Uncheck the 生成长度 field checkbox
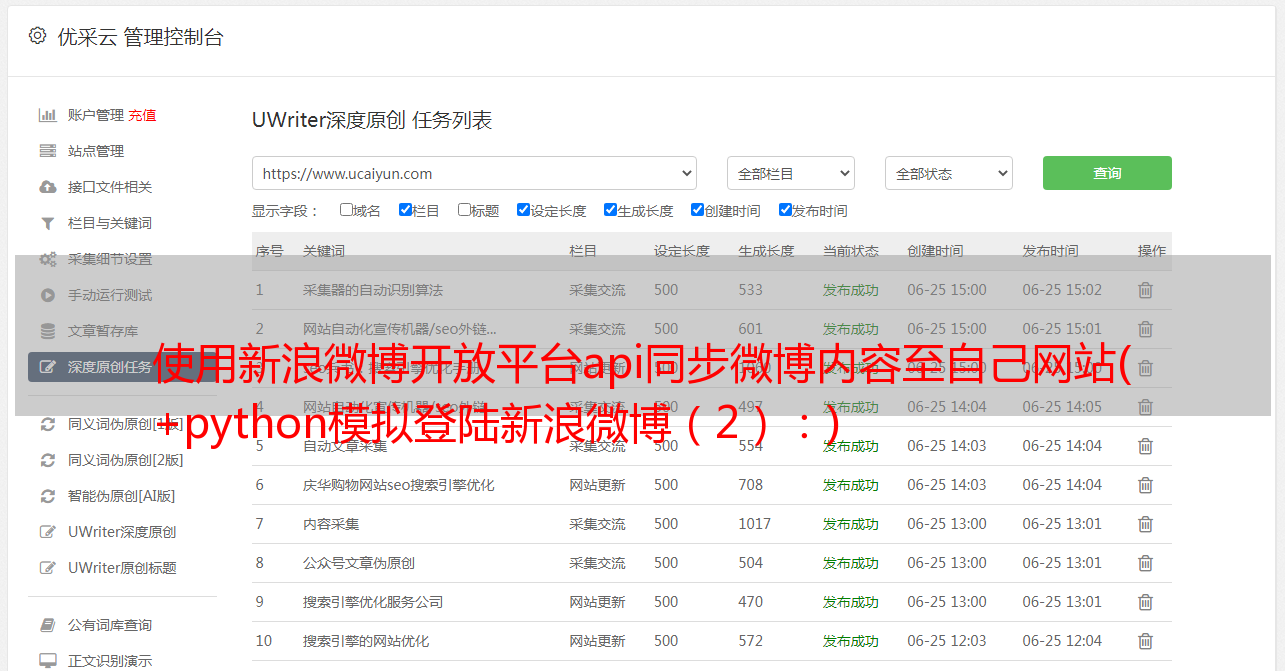The height and width of the screenshot is (671, 1285). (x=610, y=210)
